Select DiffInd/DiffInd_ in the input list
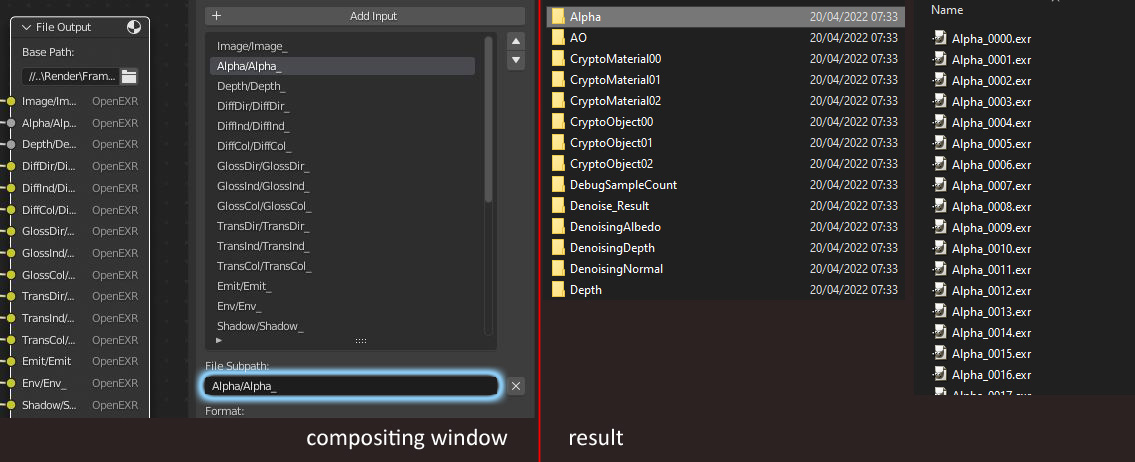This screenshot has width=1135, height=462. pyautogui.click(x=342, y=126)
